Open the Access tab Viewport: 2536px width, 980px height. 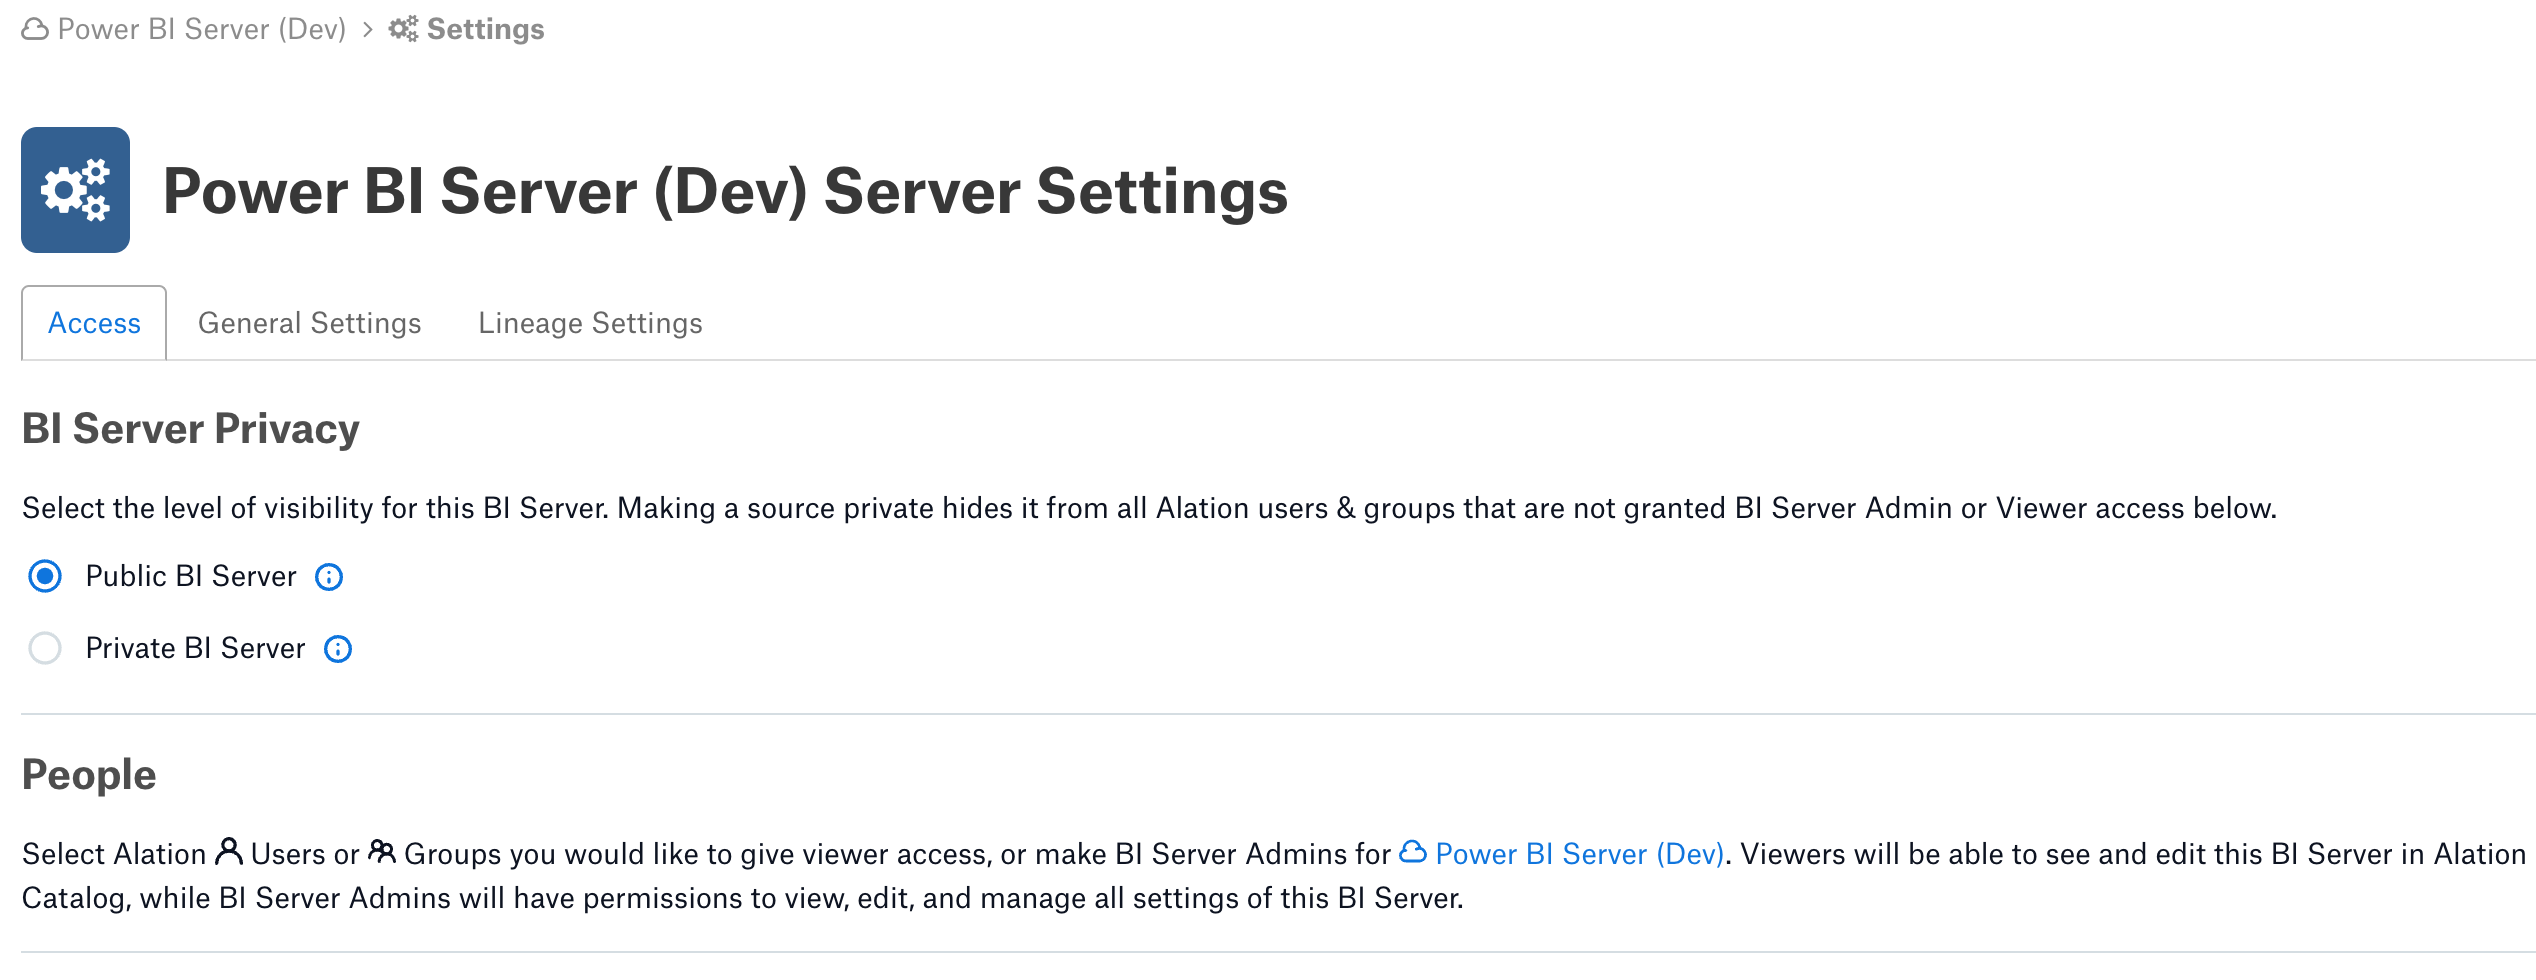pyautogui.click(x=94, y=323)
